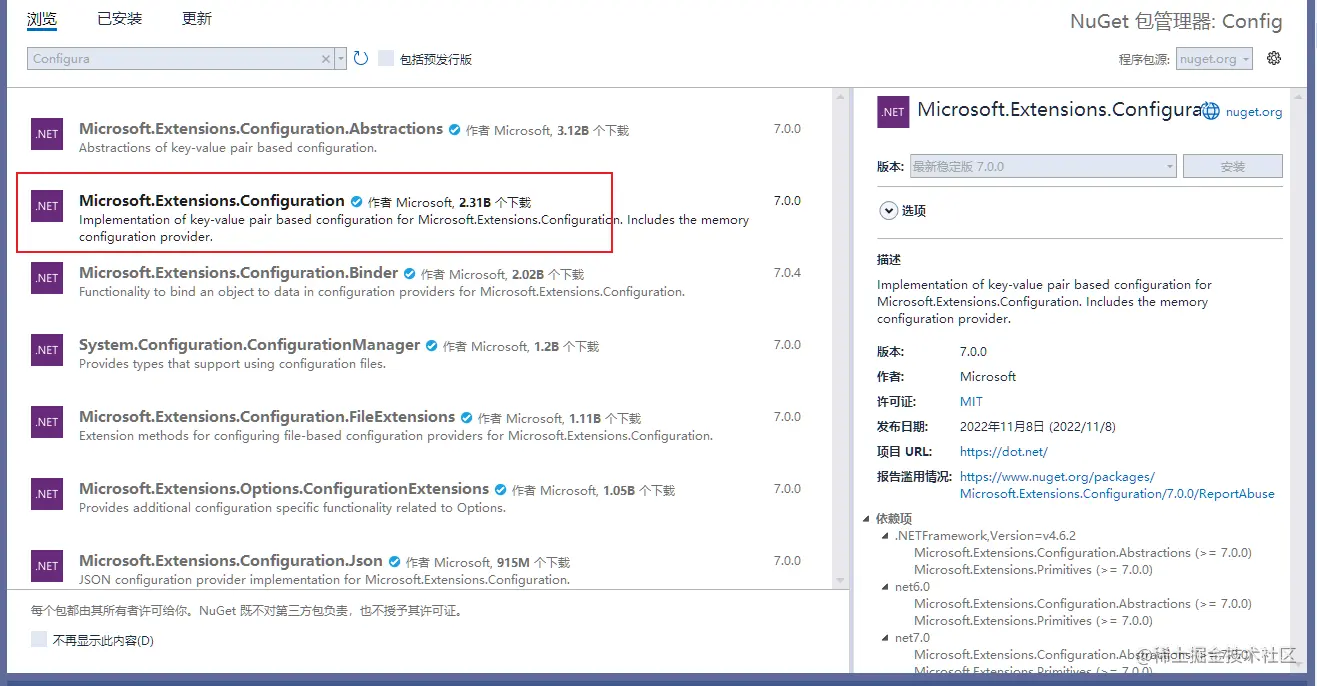Click version 7.0.4 of Configuration.Binder

click(787, 273)
